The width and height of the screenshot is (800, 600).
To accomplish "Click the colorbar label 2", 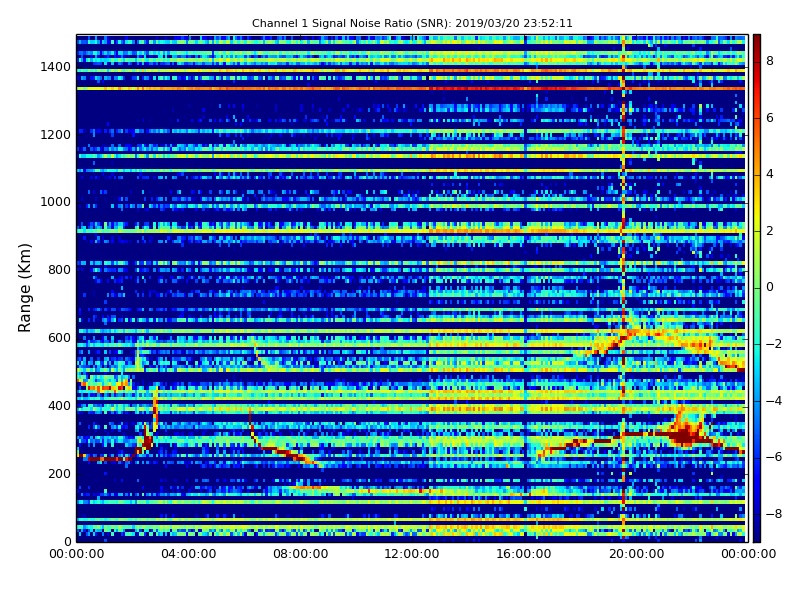I will (770, 231).
